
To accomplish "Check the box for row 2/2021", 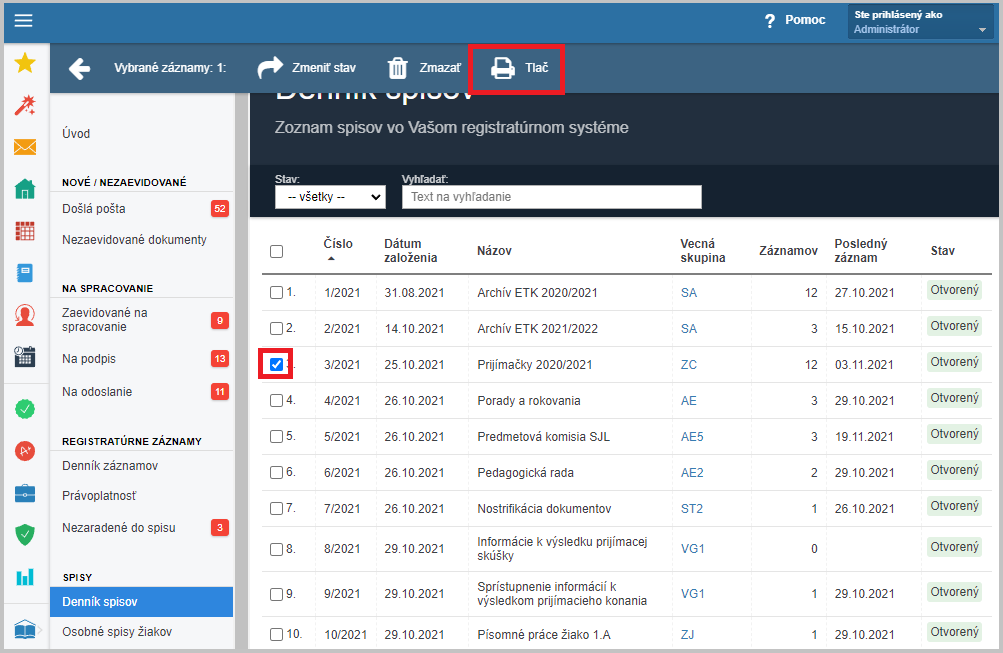I will [x=276, y=328].
